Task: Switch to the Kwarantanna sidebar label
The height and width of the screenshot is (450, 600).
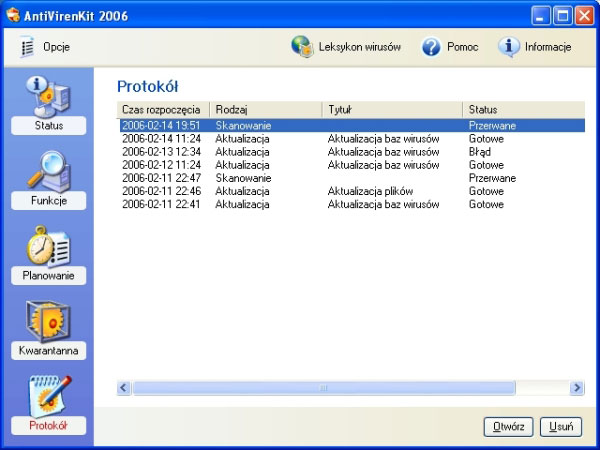Action: (x=49, y=351)
